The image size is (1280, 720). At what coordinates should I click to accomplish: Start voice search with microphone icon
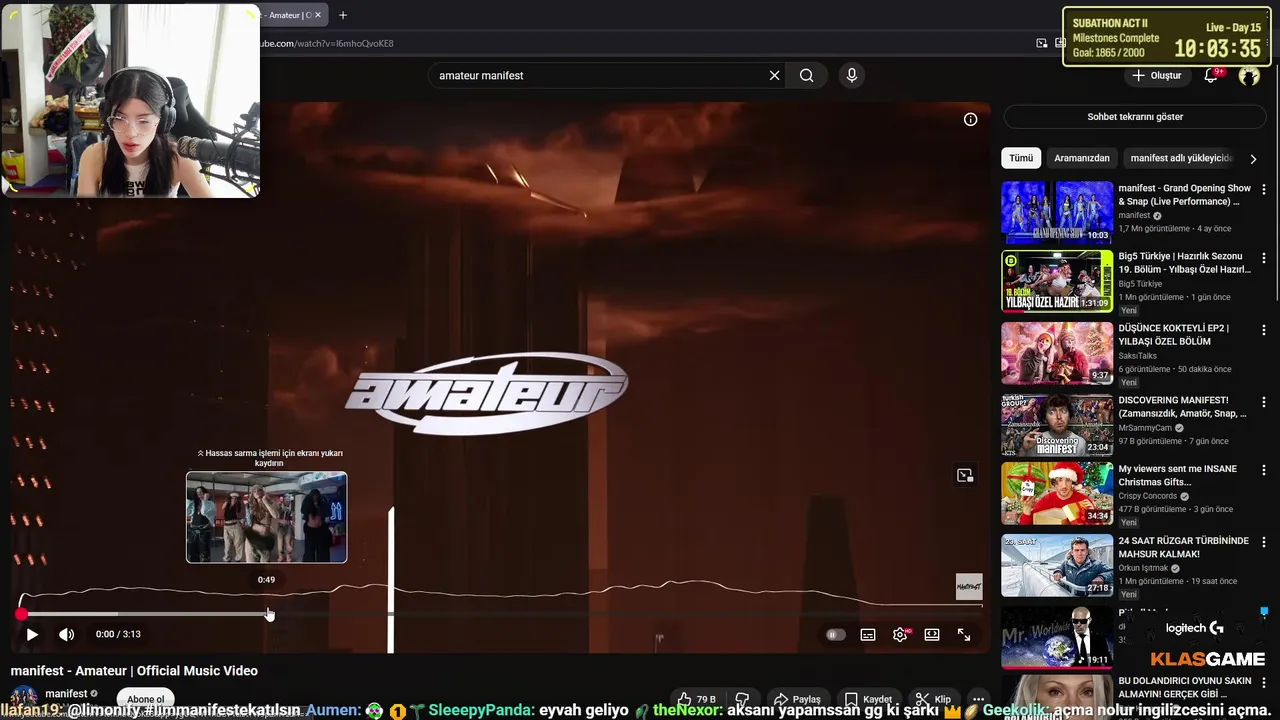[852, 75]
